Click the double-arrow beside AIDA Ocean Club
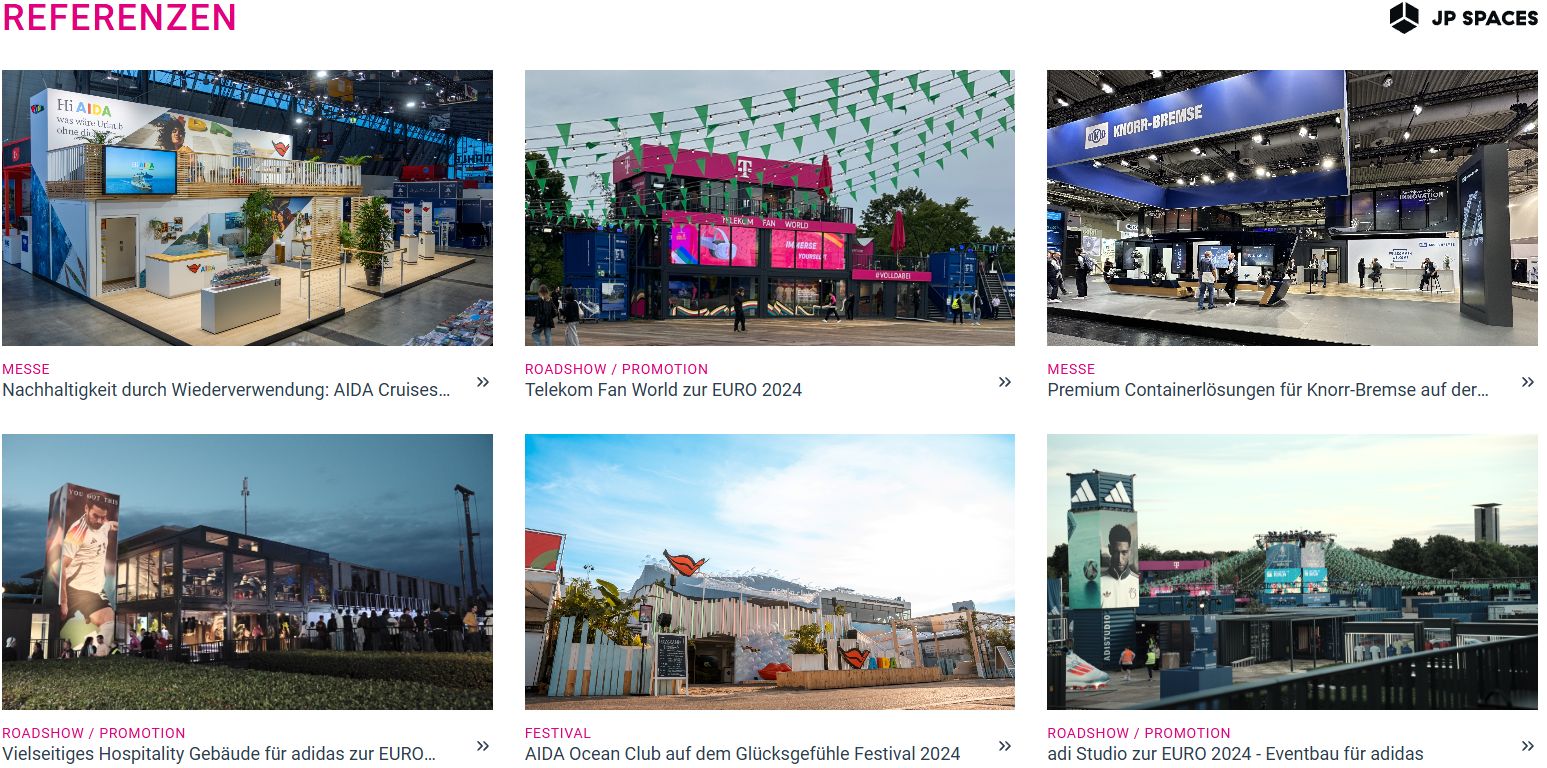This screenshot has height=768, width=1547. (1005, 745)
